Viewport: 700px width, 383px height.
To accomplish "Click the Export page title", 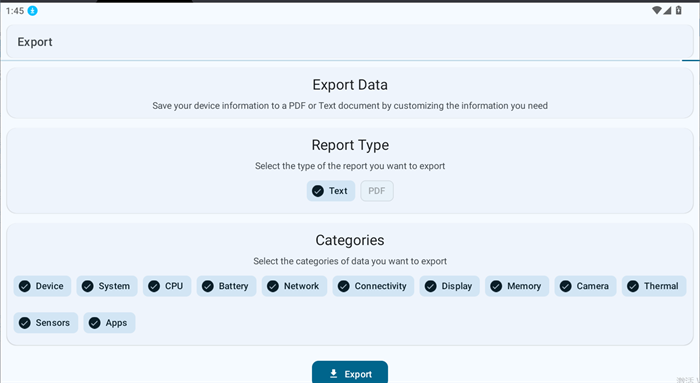I will click(35, 42).
